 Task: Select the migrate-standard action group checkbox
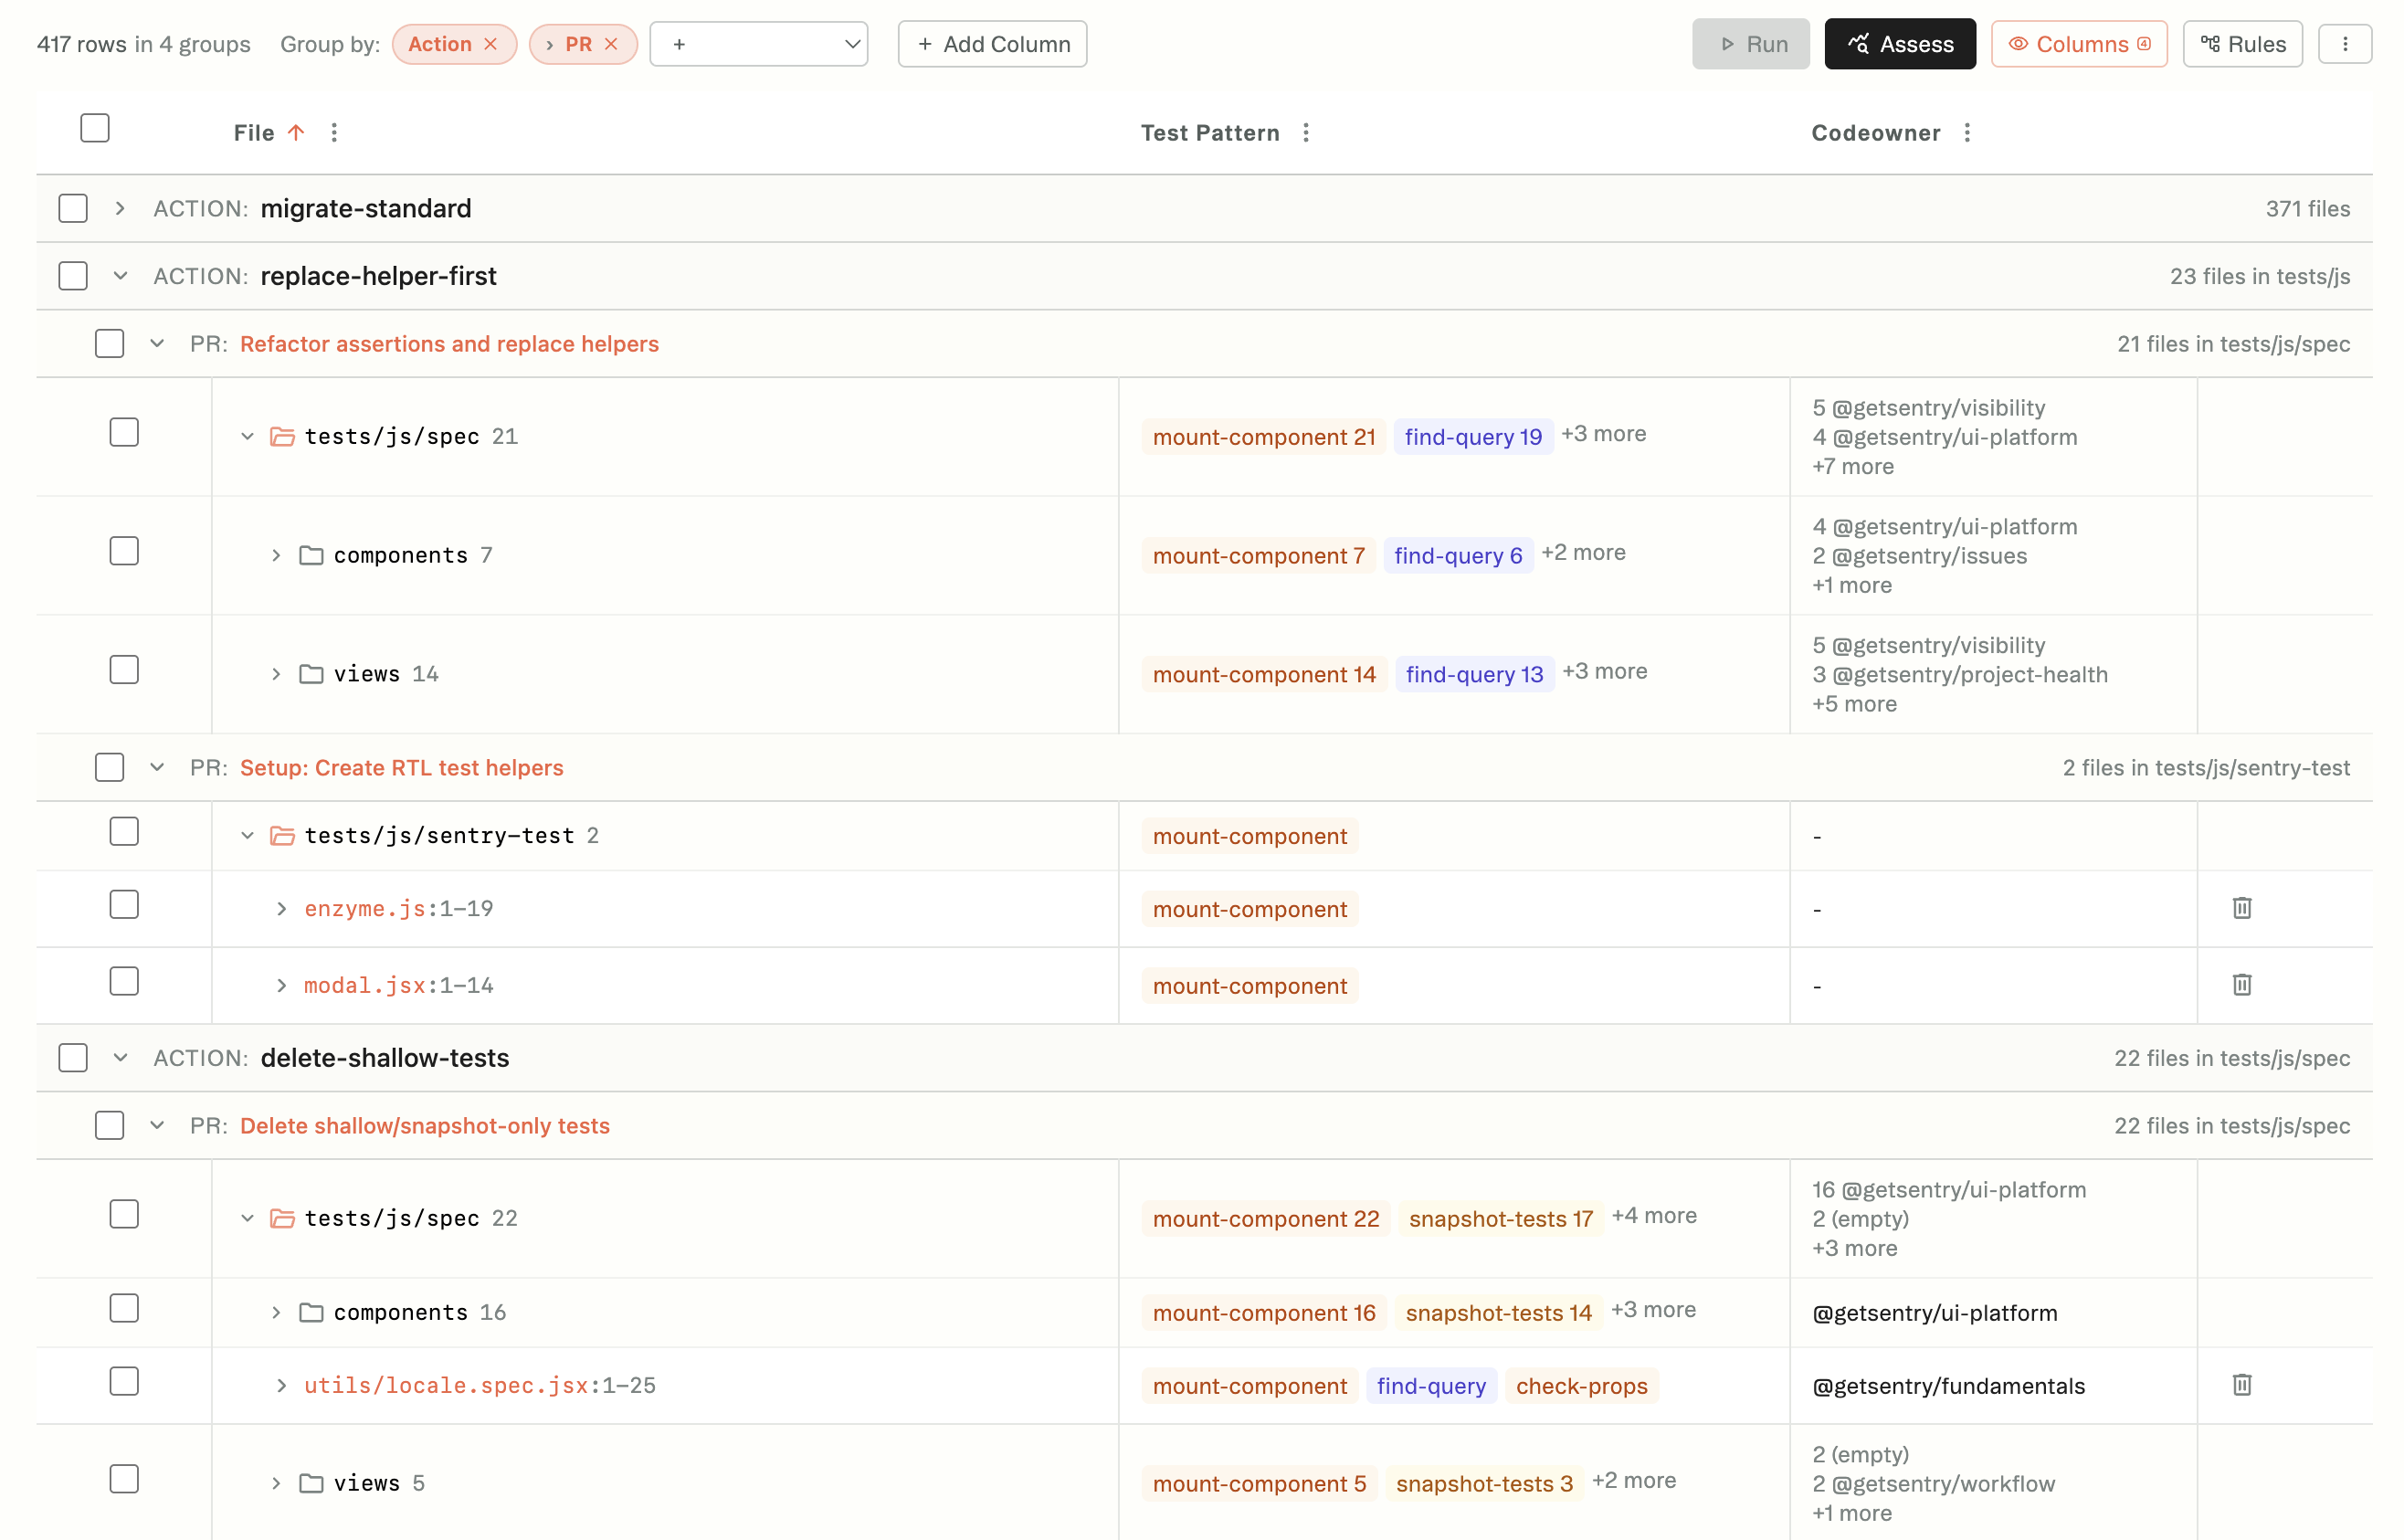pyautogui.click(x=74, y=208)
